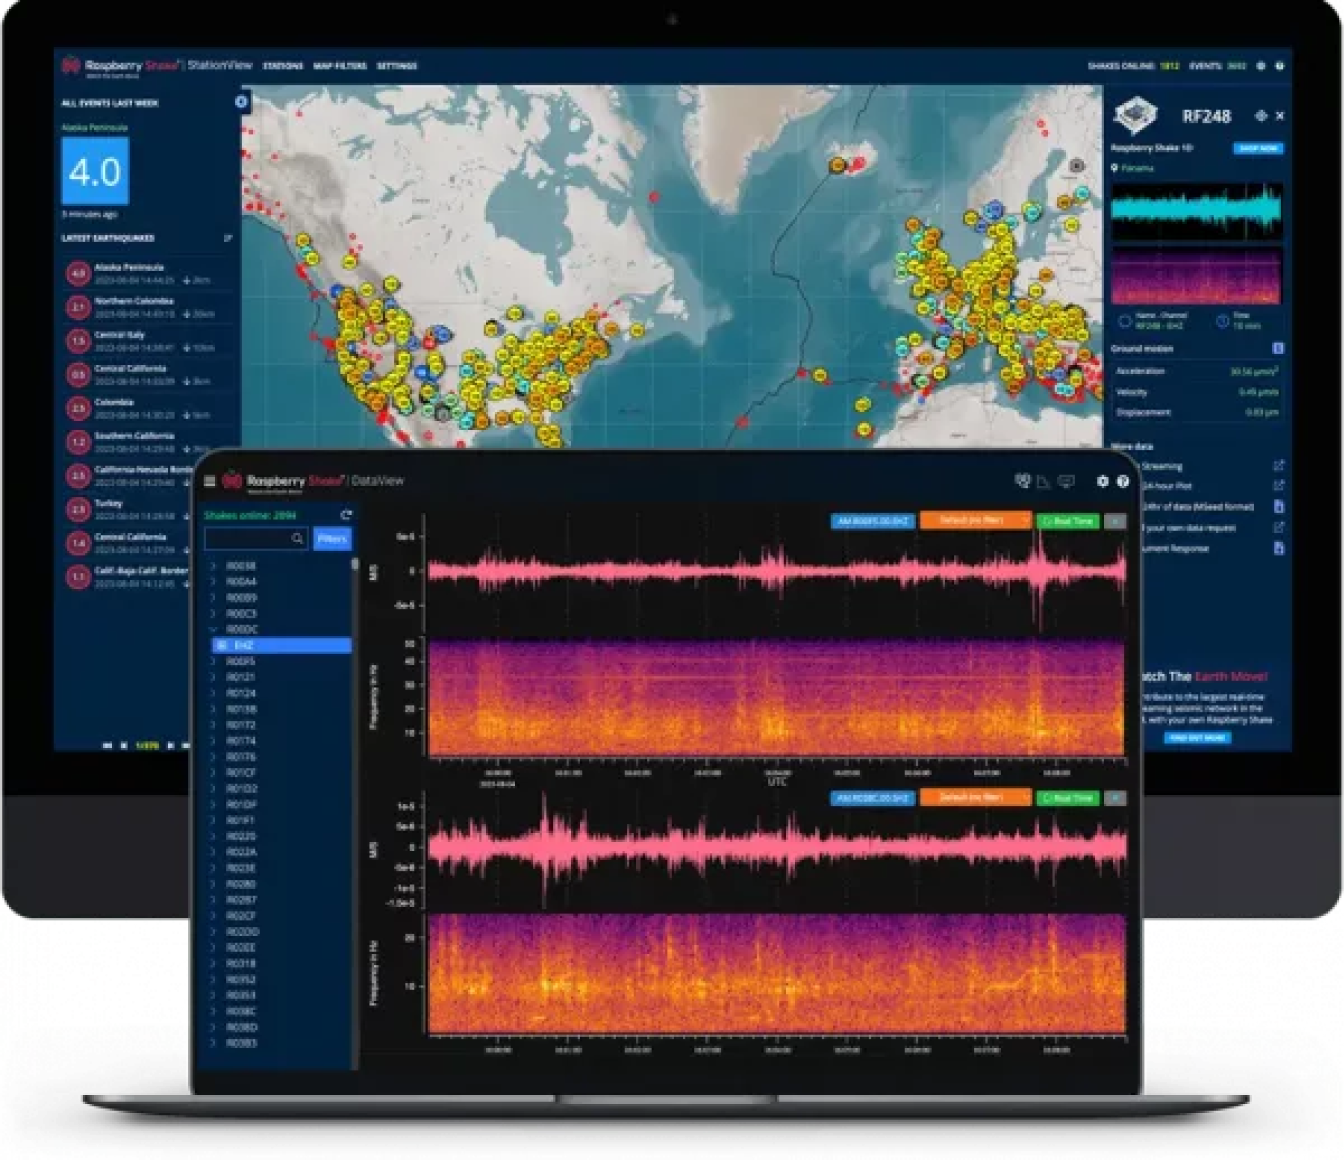
Task: Click the magnifier icon in DataView's station search
Action: pos(297,538)
